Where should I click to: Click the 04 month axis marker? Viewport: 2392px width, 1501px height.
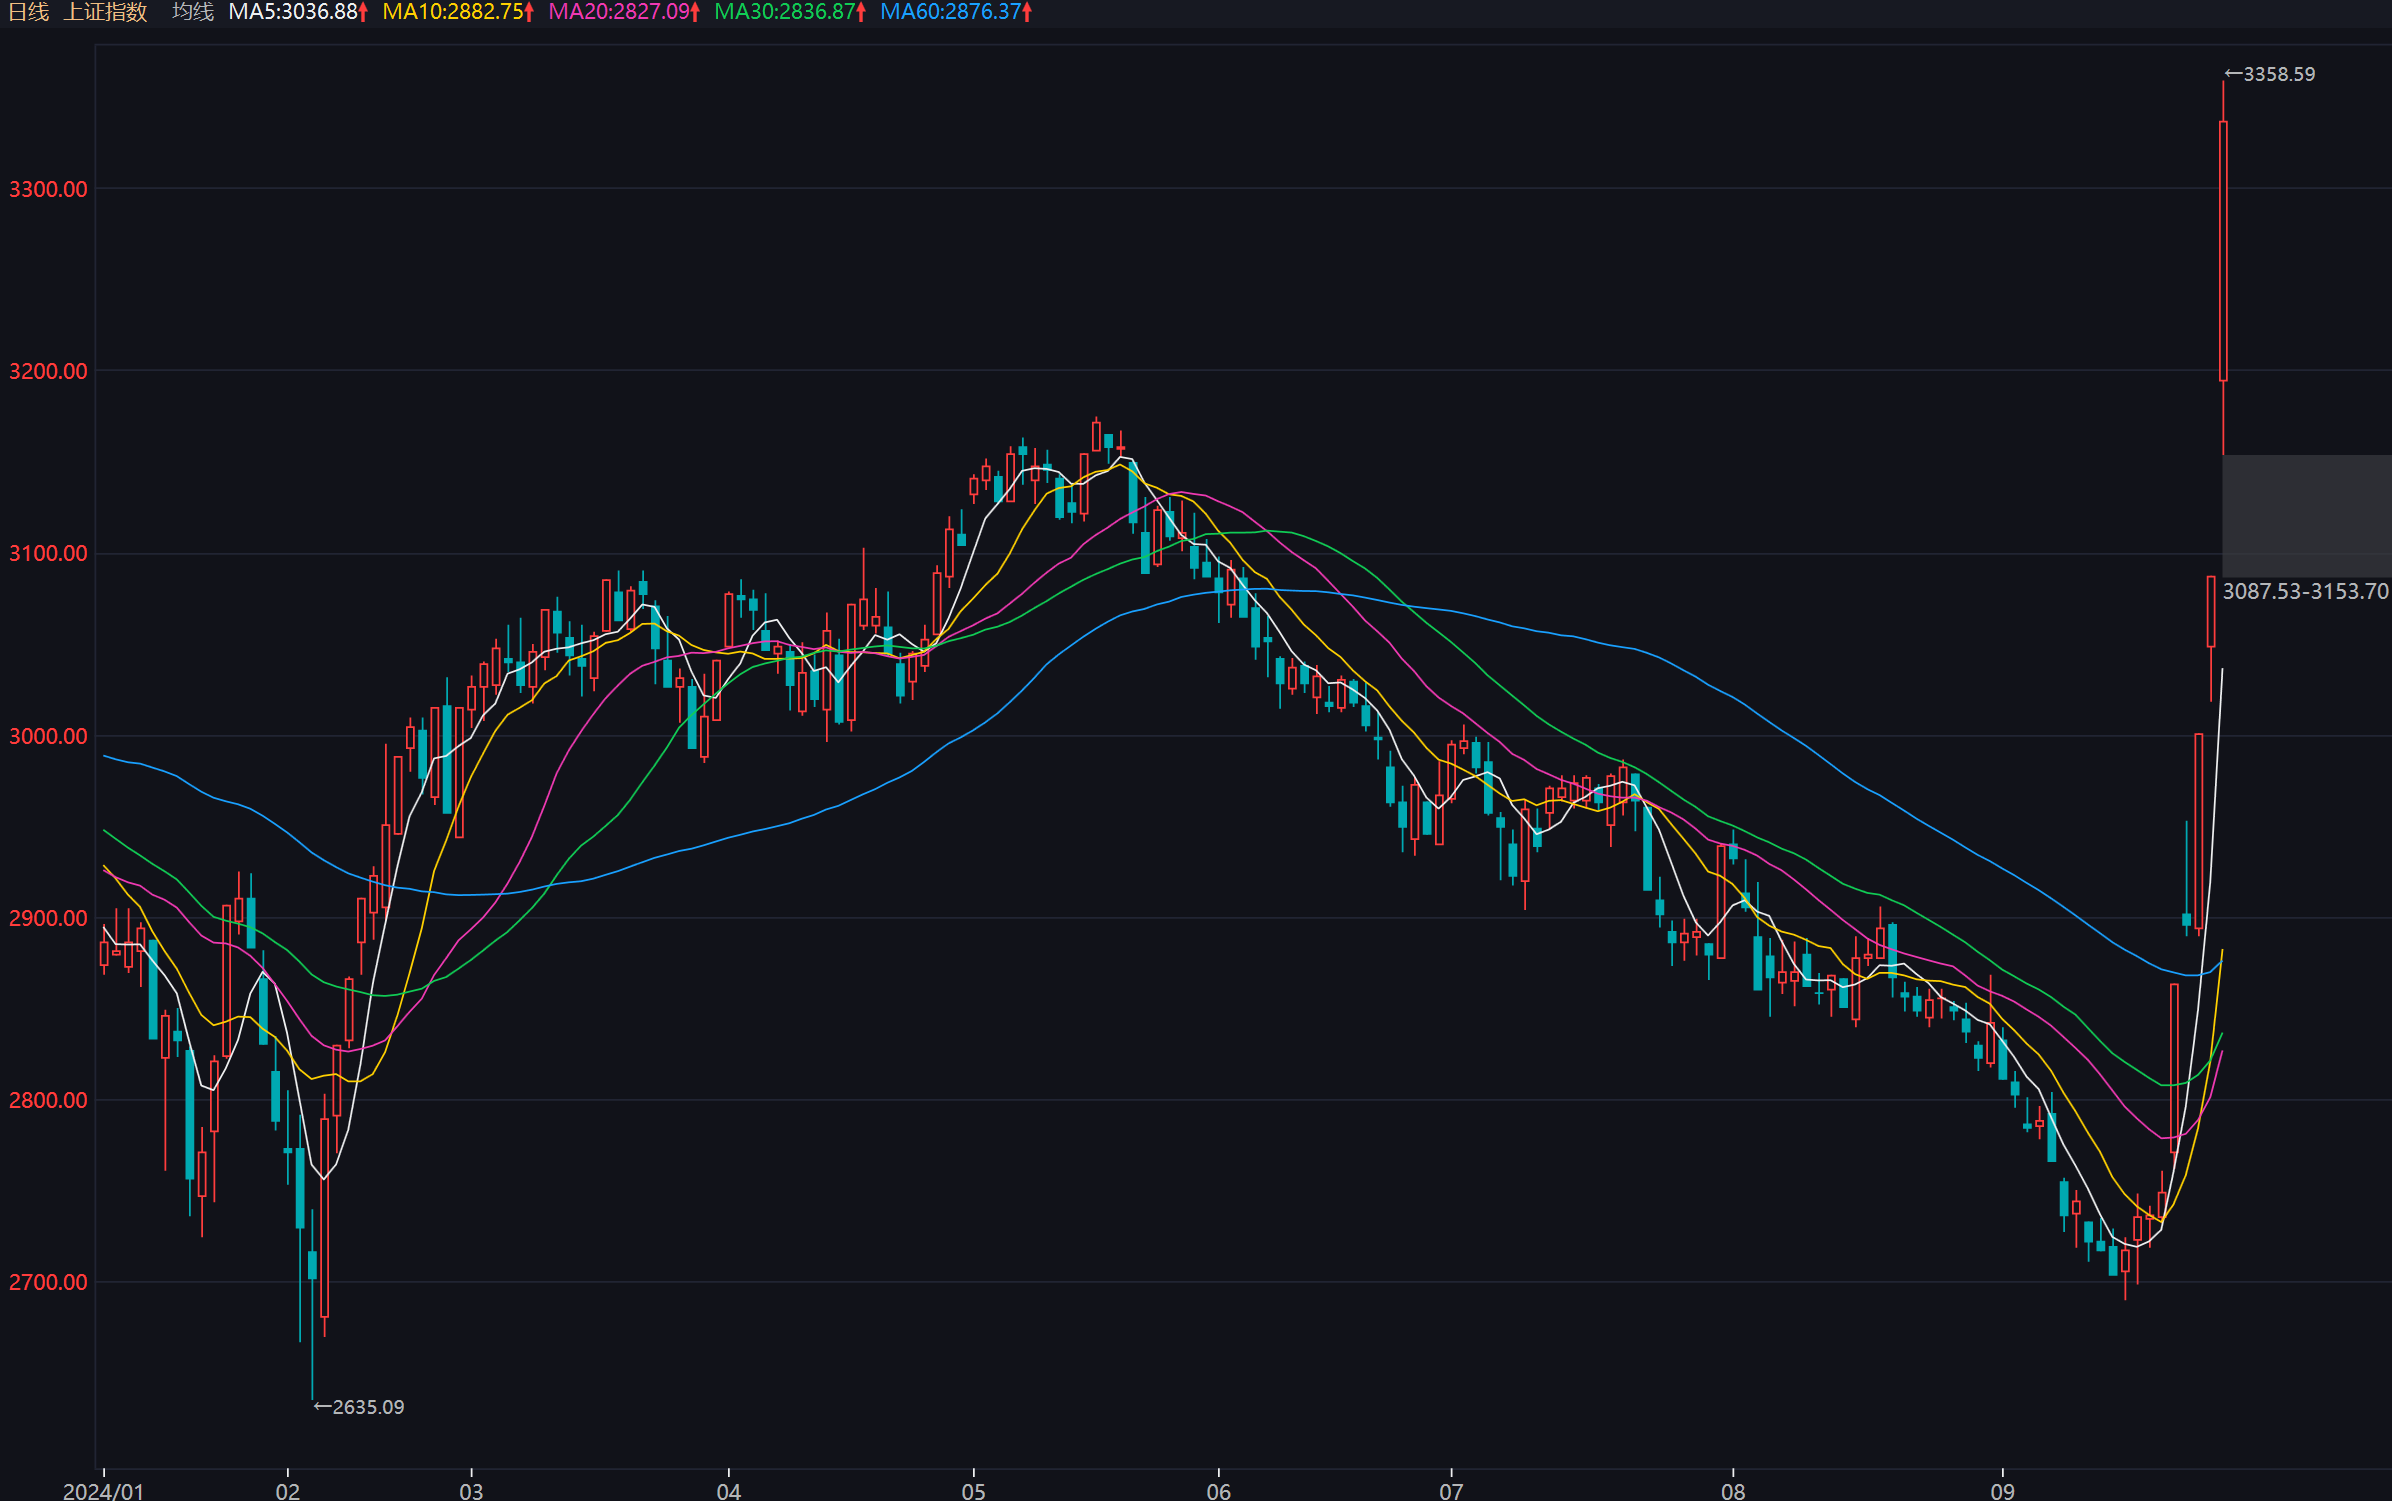[729, 1491]
